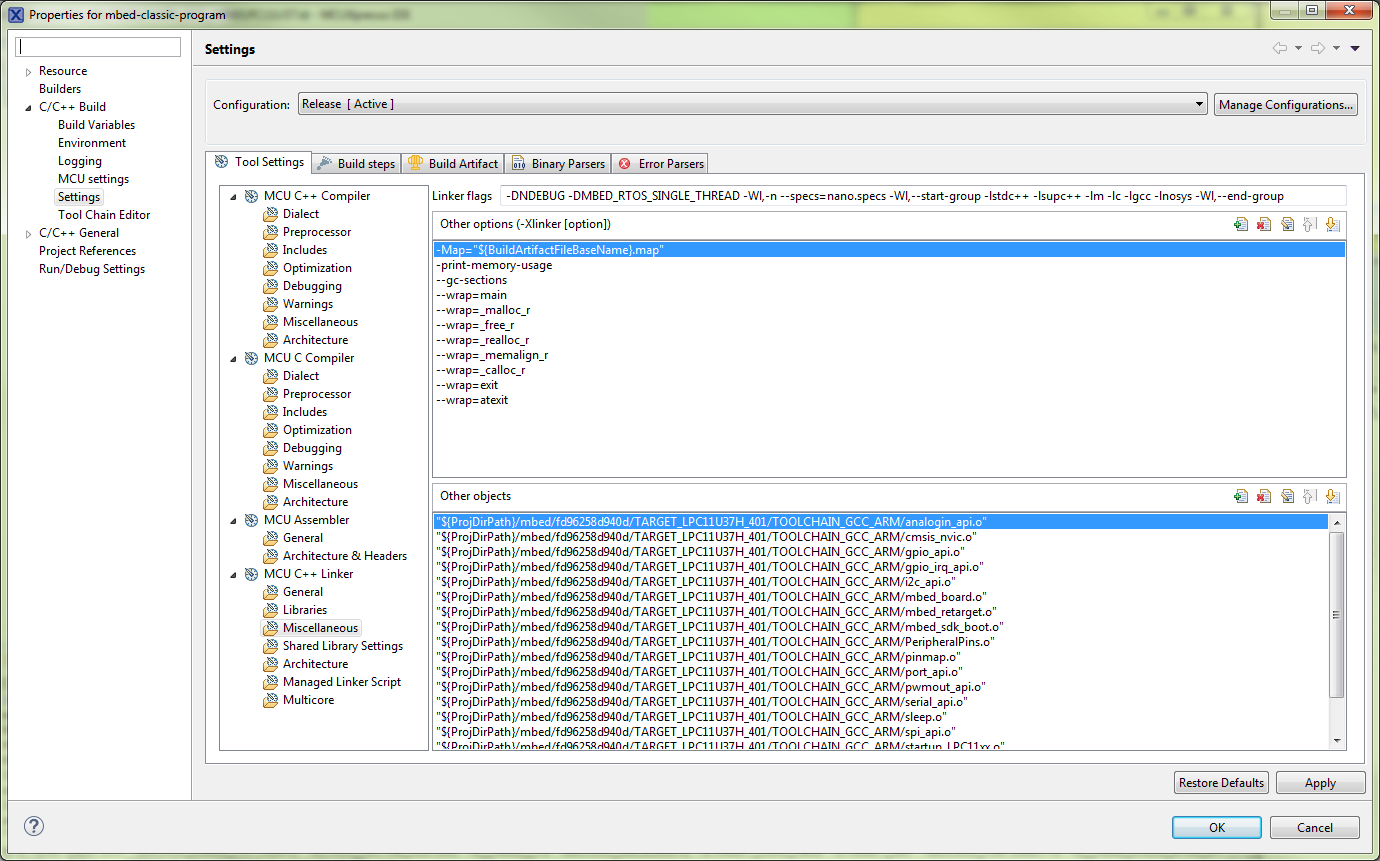The width and height of the screenshot is (1380, 861).
Task: Confirm with the OK button
Action: 1217,827
